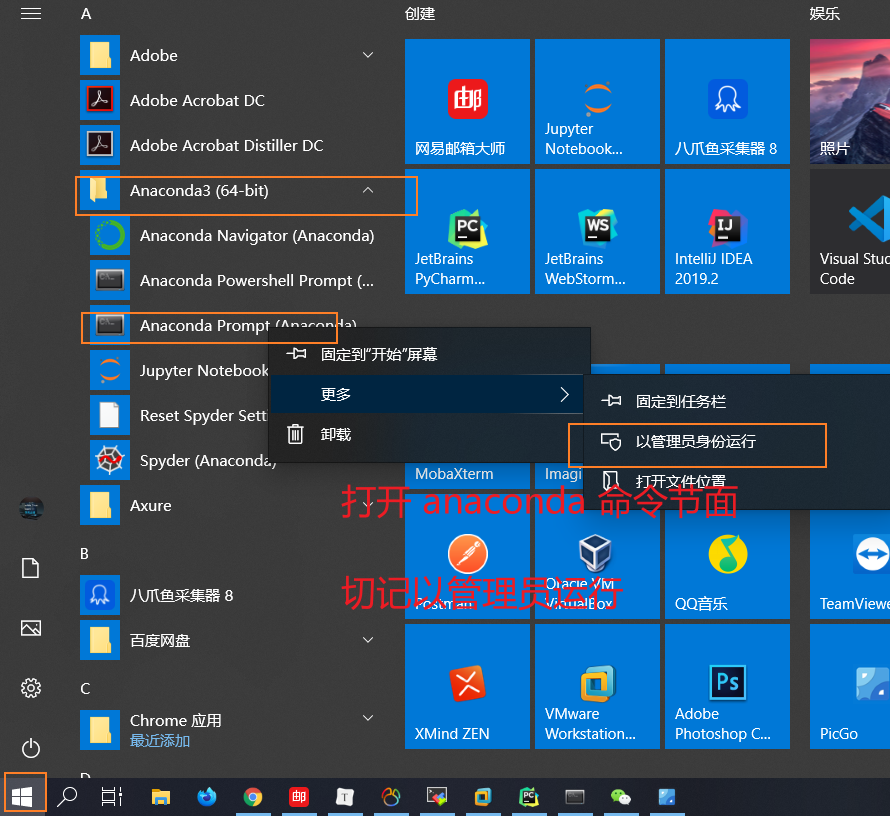Click the Windows Start button
The image size is (890, 816).
[22, 797]
